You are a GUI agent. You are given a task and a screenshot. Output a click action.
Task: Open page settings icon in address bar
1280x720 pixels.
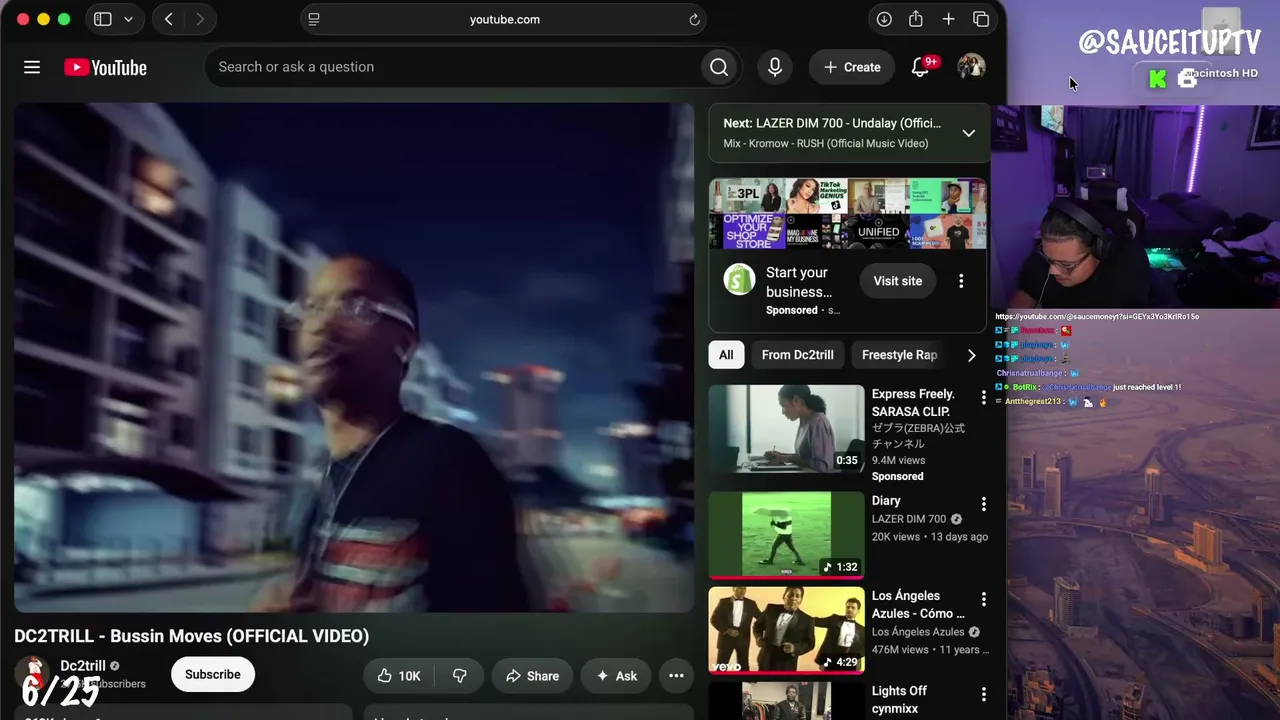[x=314, y=19]
